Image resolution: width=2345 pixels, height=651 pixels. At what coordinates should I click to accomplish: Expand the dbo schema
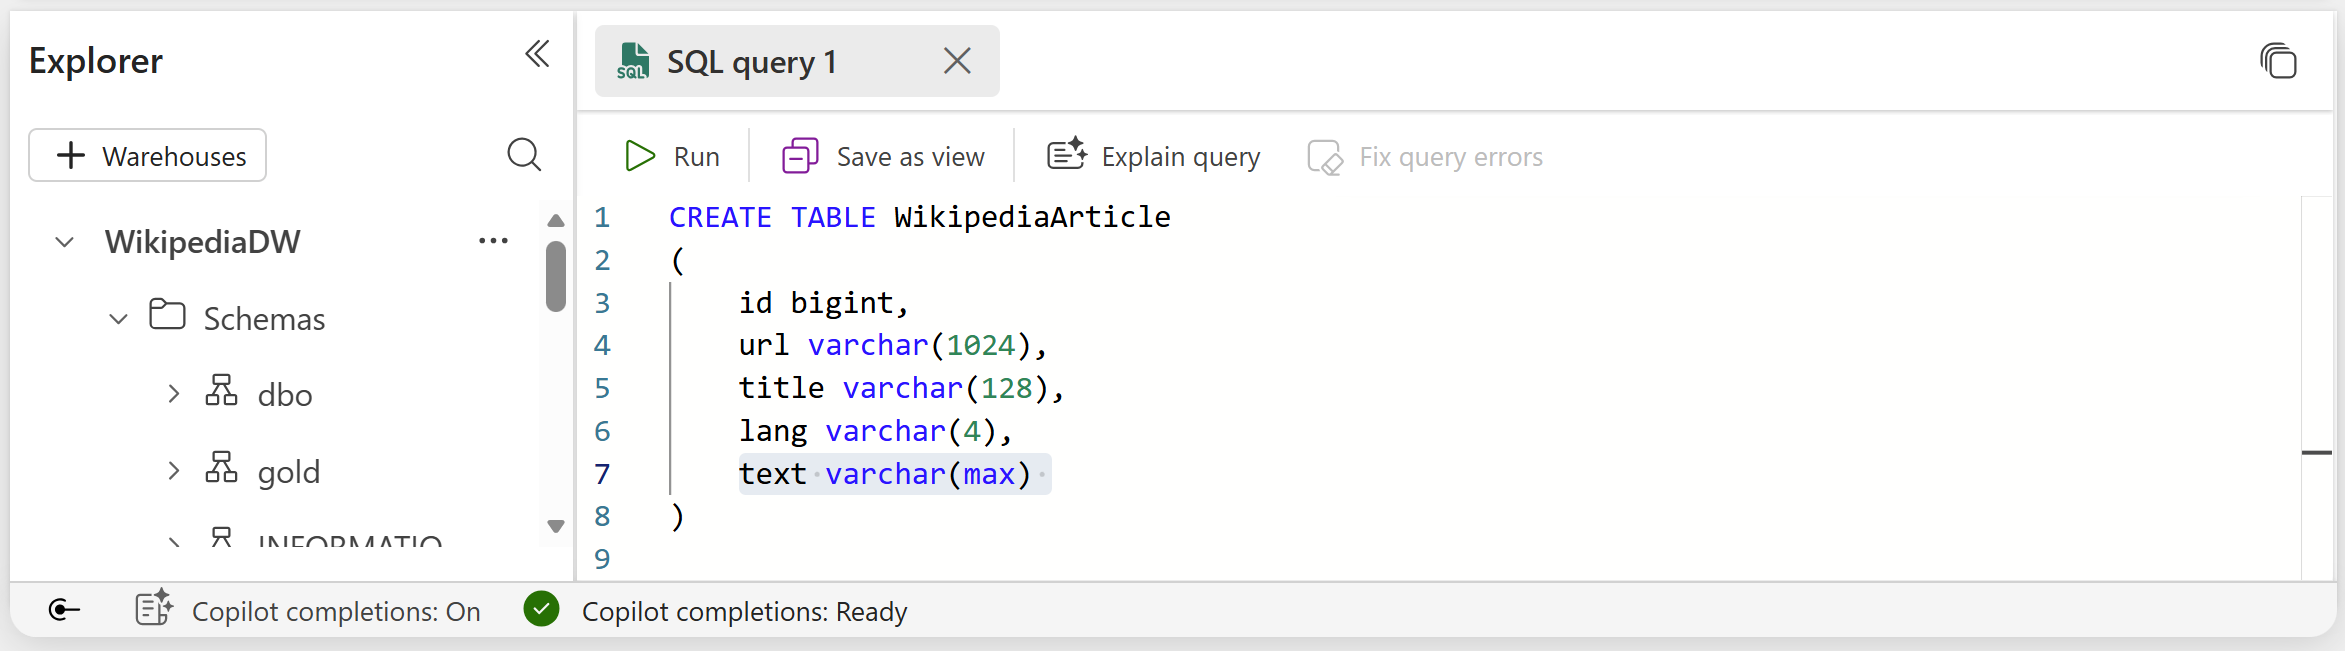pyautogui.click(x=174, y=394)
